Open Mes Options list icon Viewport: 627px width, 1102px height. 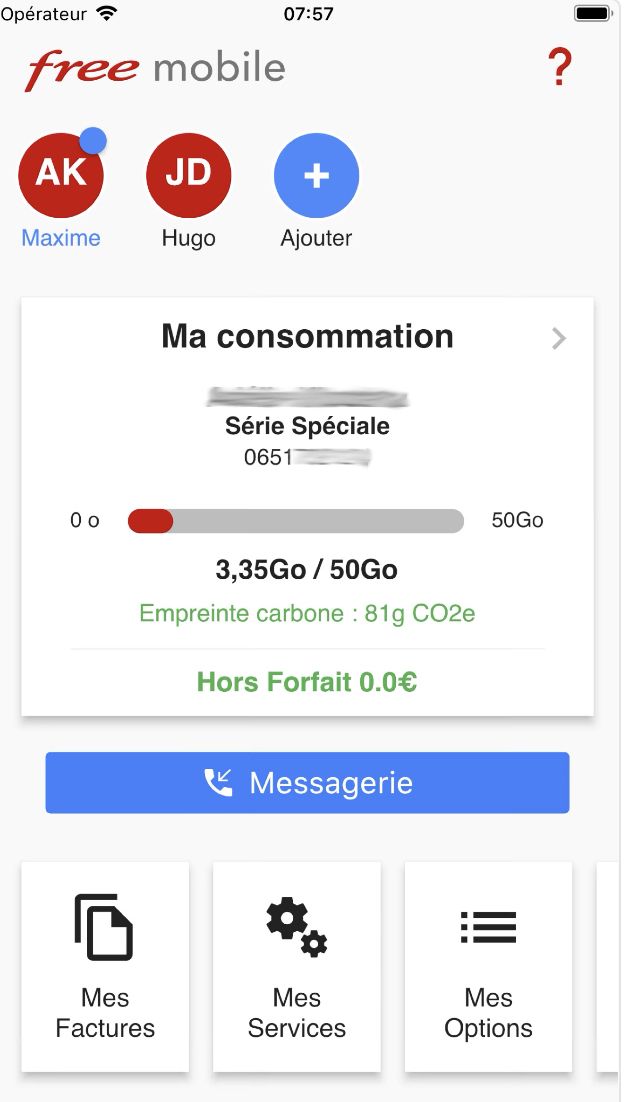[x=488, y=928]
